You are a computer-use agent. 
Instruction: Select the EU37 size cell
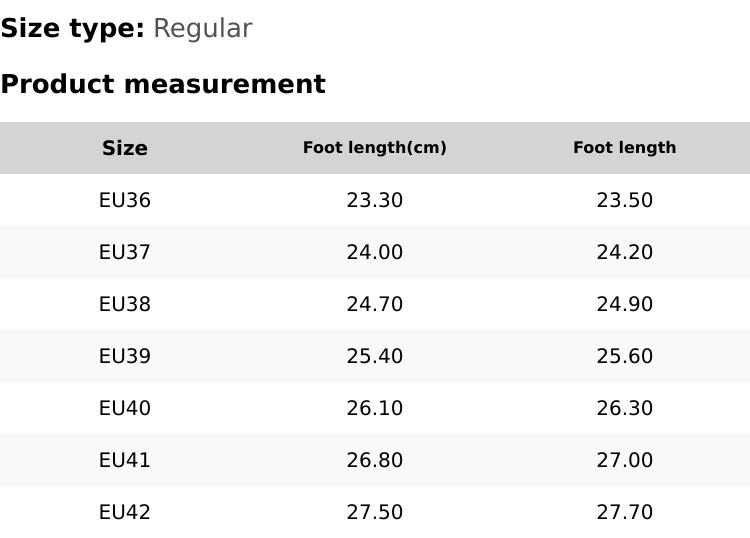[x=125, y=252]
